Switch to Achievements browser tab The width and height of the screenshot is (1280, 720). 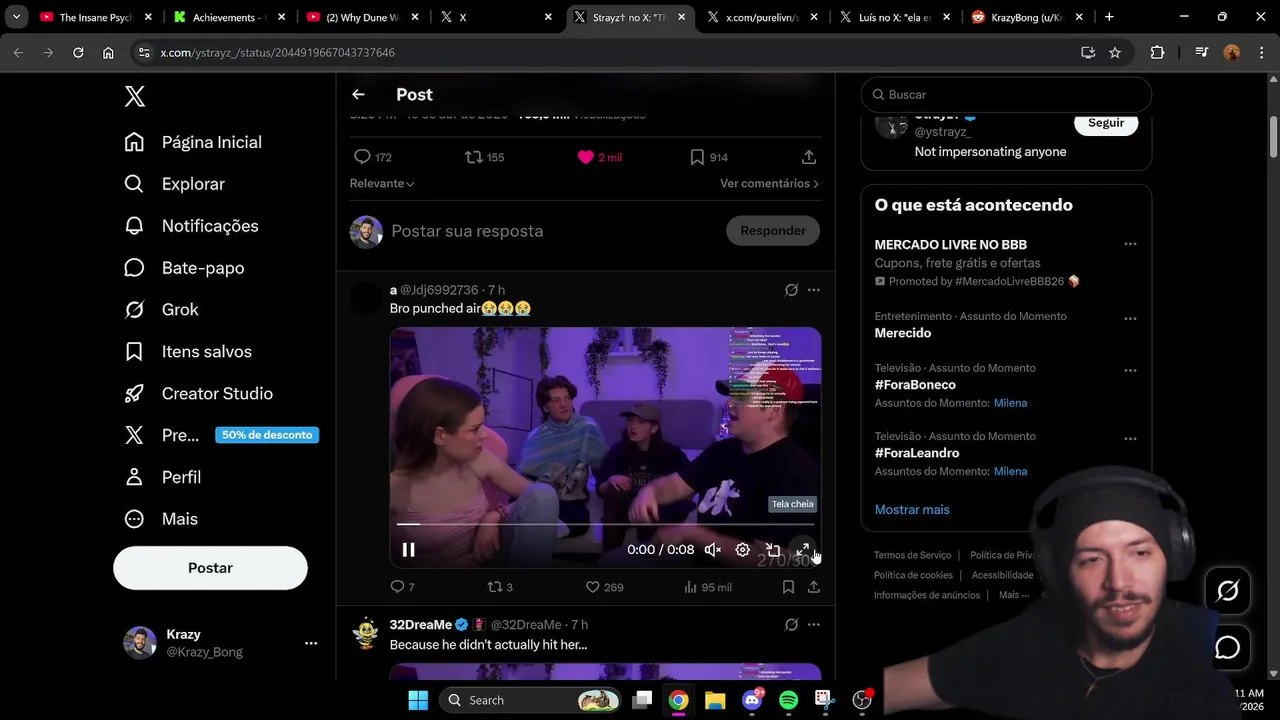pos(230,17)
